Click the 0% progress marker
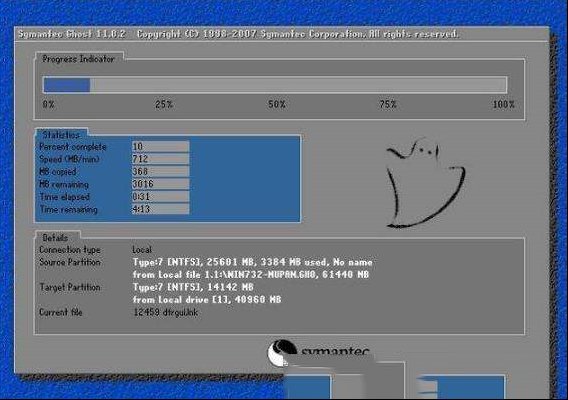 point(49,104)
